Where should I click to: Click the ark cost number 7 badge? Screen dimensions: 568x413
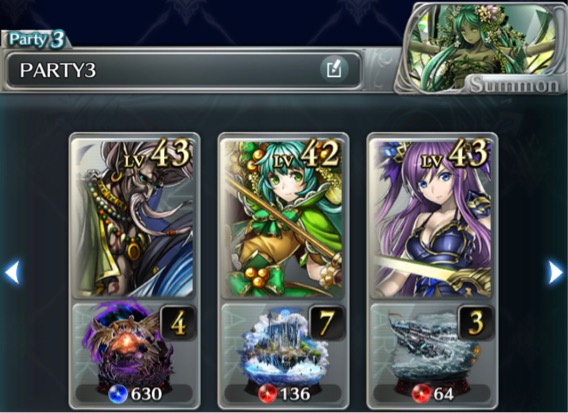327,323
